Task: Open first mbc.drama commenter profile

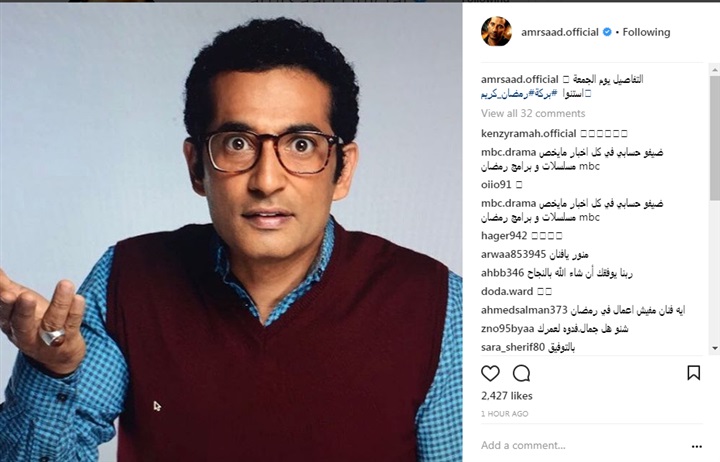Action: point(502,152)
